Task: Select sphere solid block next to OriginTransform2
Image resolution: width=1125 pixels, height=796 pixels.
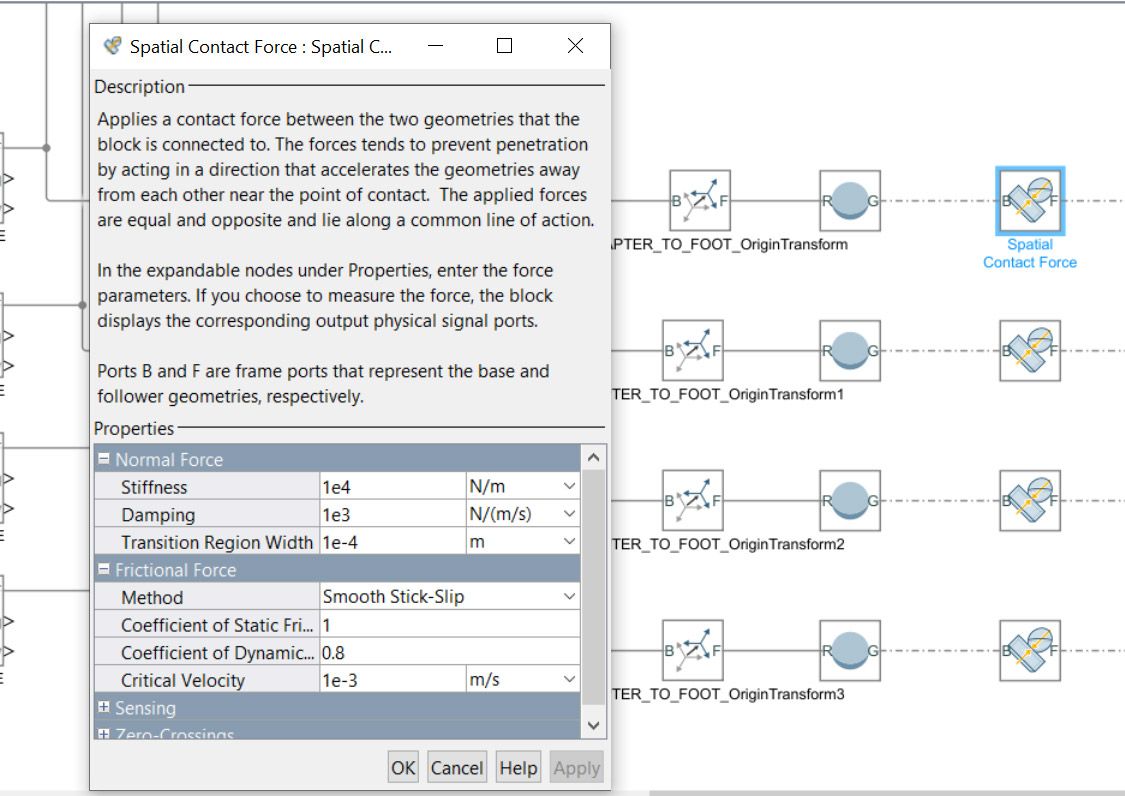Action: point(849,501)
